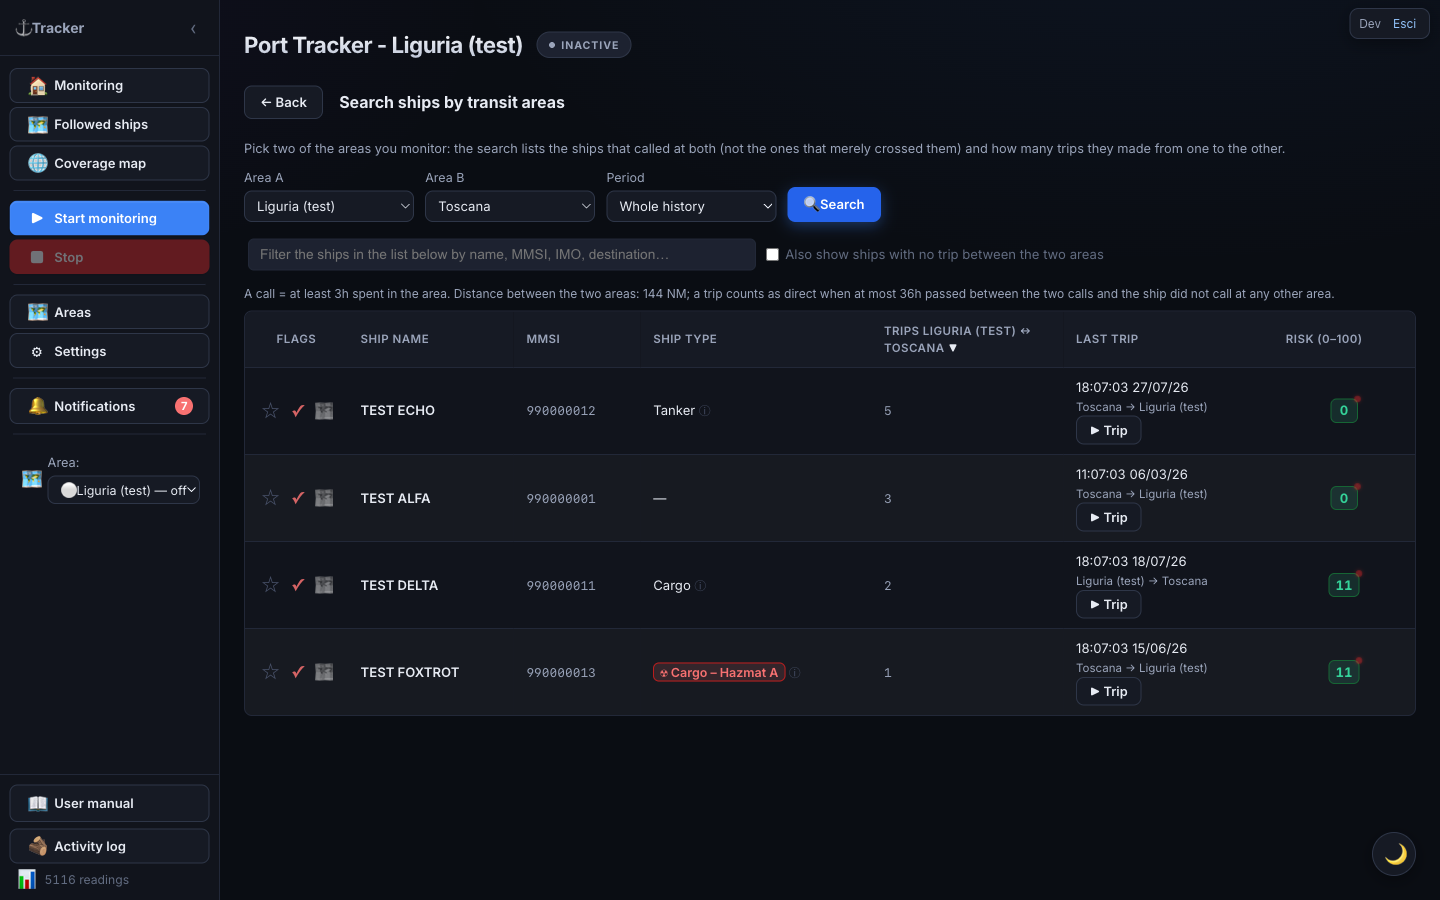Open Settings in the sidebar

coord(109,351)
